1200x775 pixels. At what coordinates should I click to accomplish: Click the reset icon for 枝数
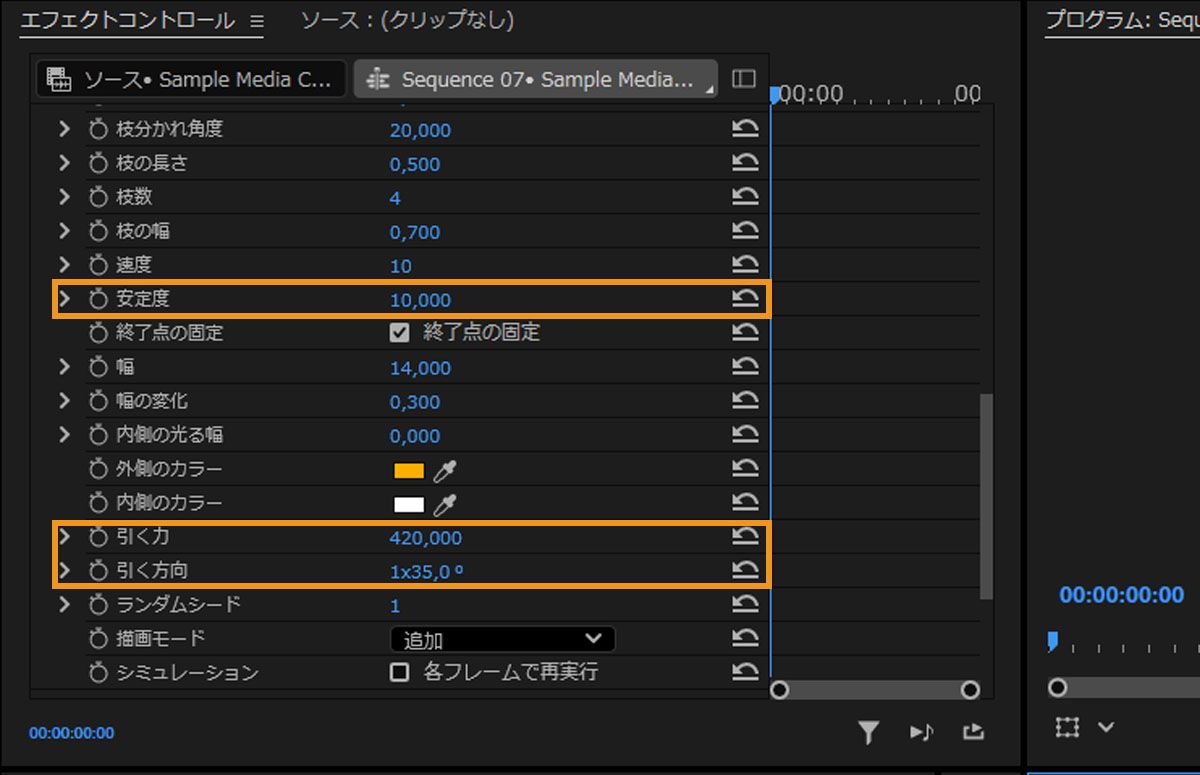click(x=744, y=196)
